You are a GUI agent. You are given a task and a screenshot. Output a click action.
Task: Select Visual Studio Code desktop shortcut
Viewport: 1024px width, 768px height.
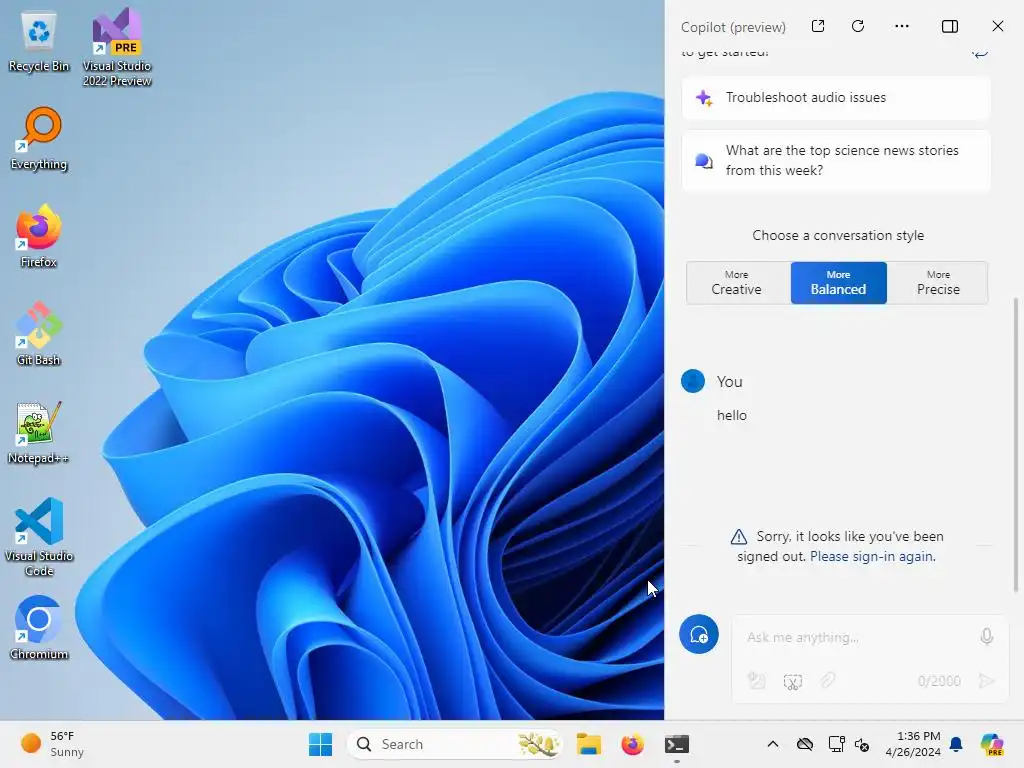click(39, 537)
